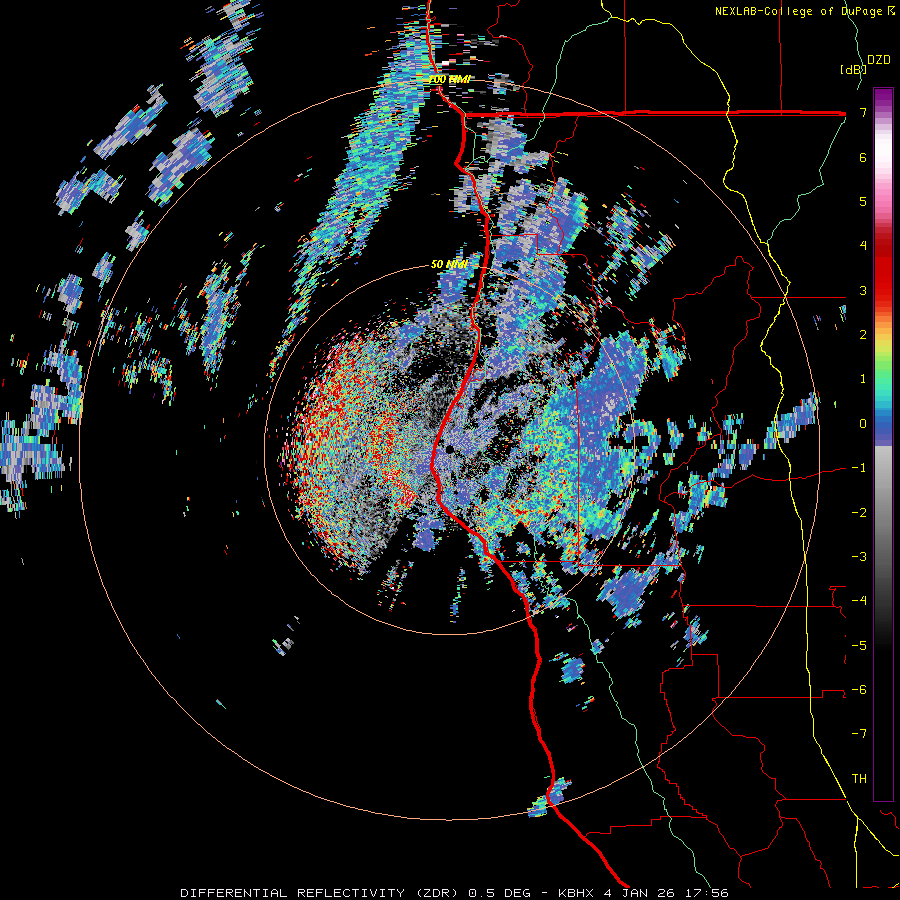Select the -7 value on the color scale
The height and width of the screenshot is (900, 900).
tap(859, 734)
